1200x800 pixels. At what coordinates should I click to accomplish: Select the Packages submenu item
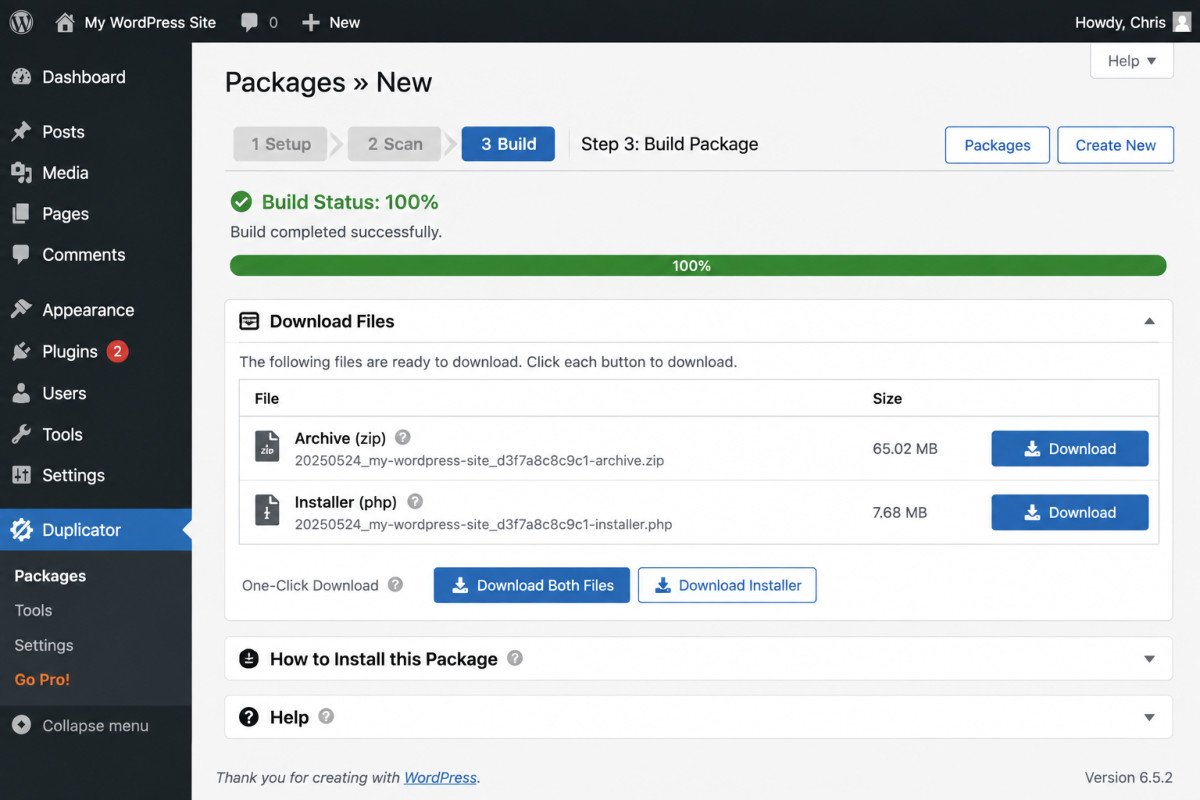50,576
